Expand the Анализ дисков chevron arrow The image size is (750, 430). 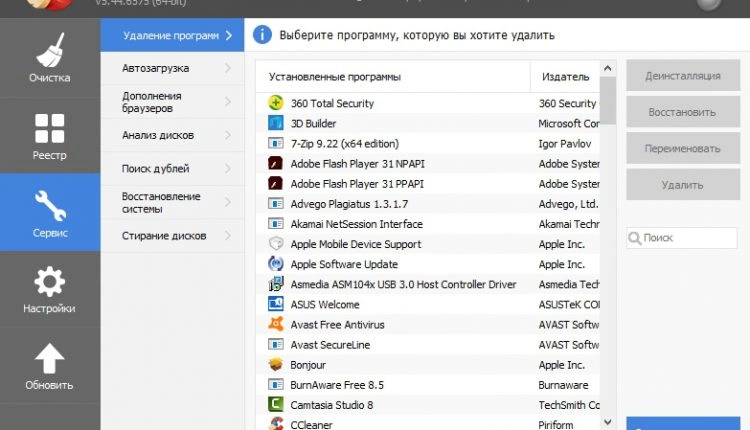tap(228, 135)
